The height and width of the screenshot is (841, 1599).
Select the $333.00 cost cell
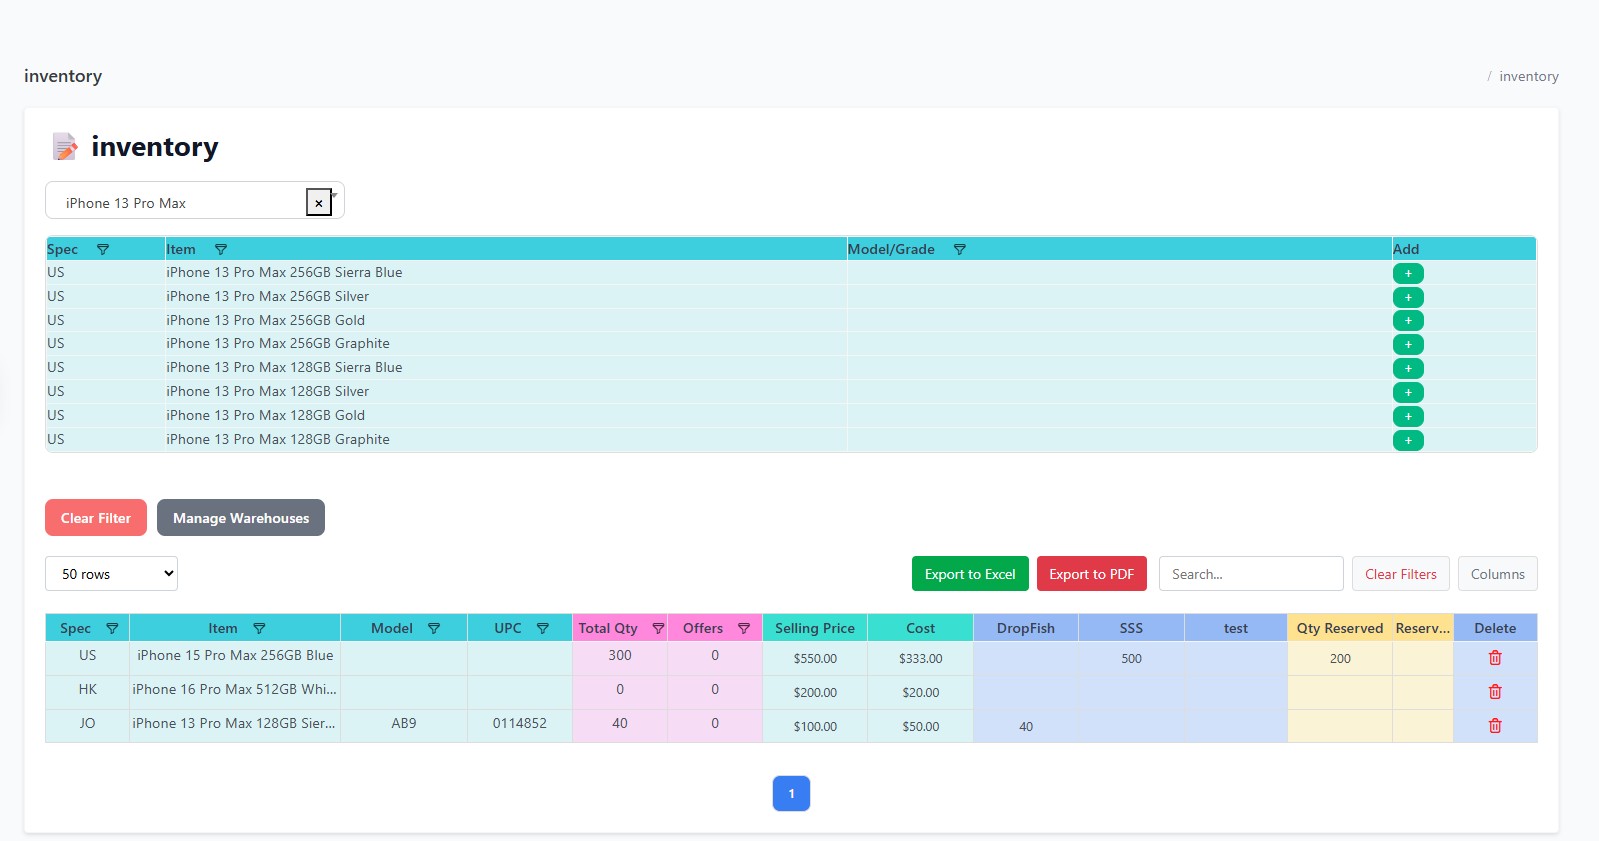tap(921, 659)
